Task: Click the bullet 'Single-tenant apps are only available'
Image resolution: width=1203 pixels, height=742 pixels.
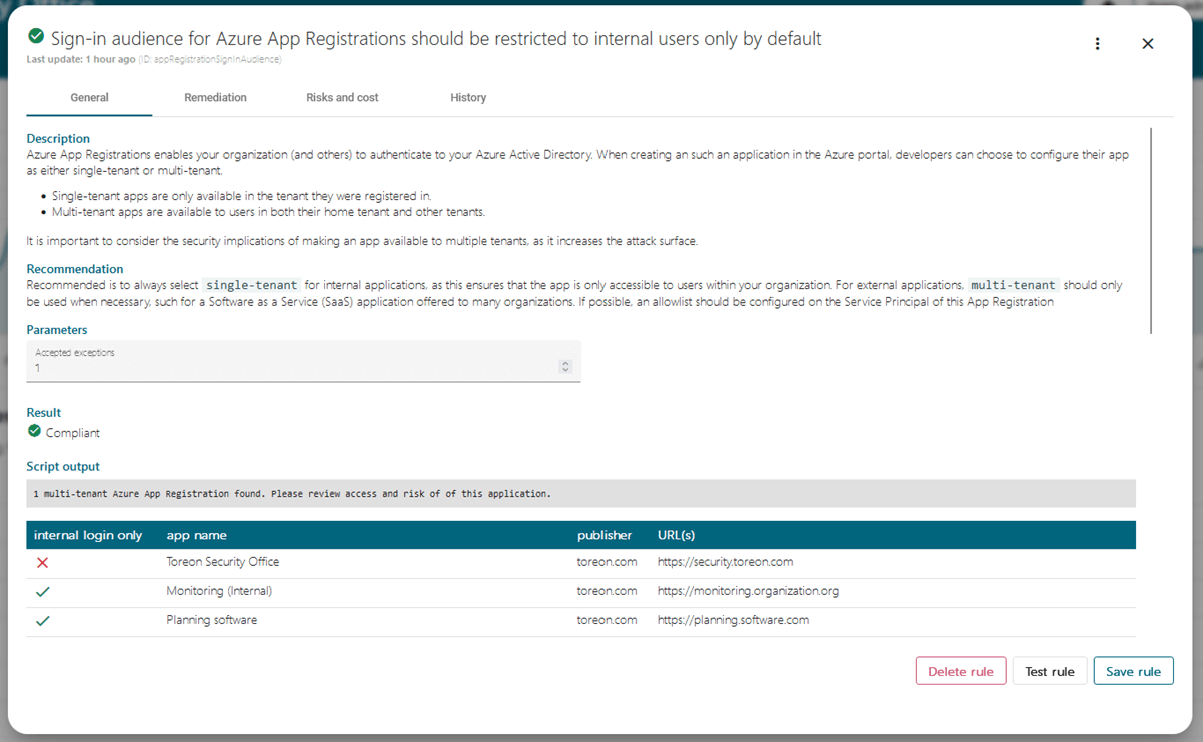Action: click(x=242, y=196)
